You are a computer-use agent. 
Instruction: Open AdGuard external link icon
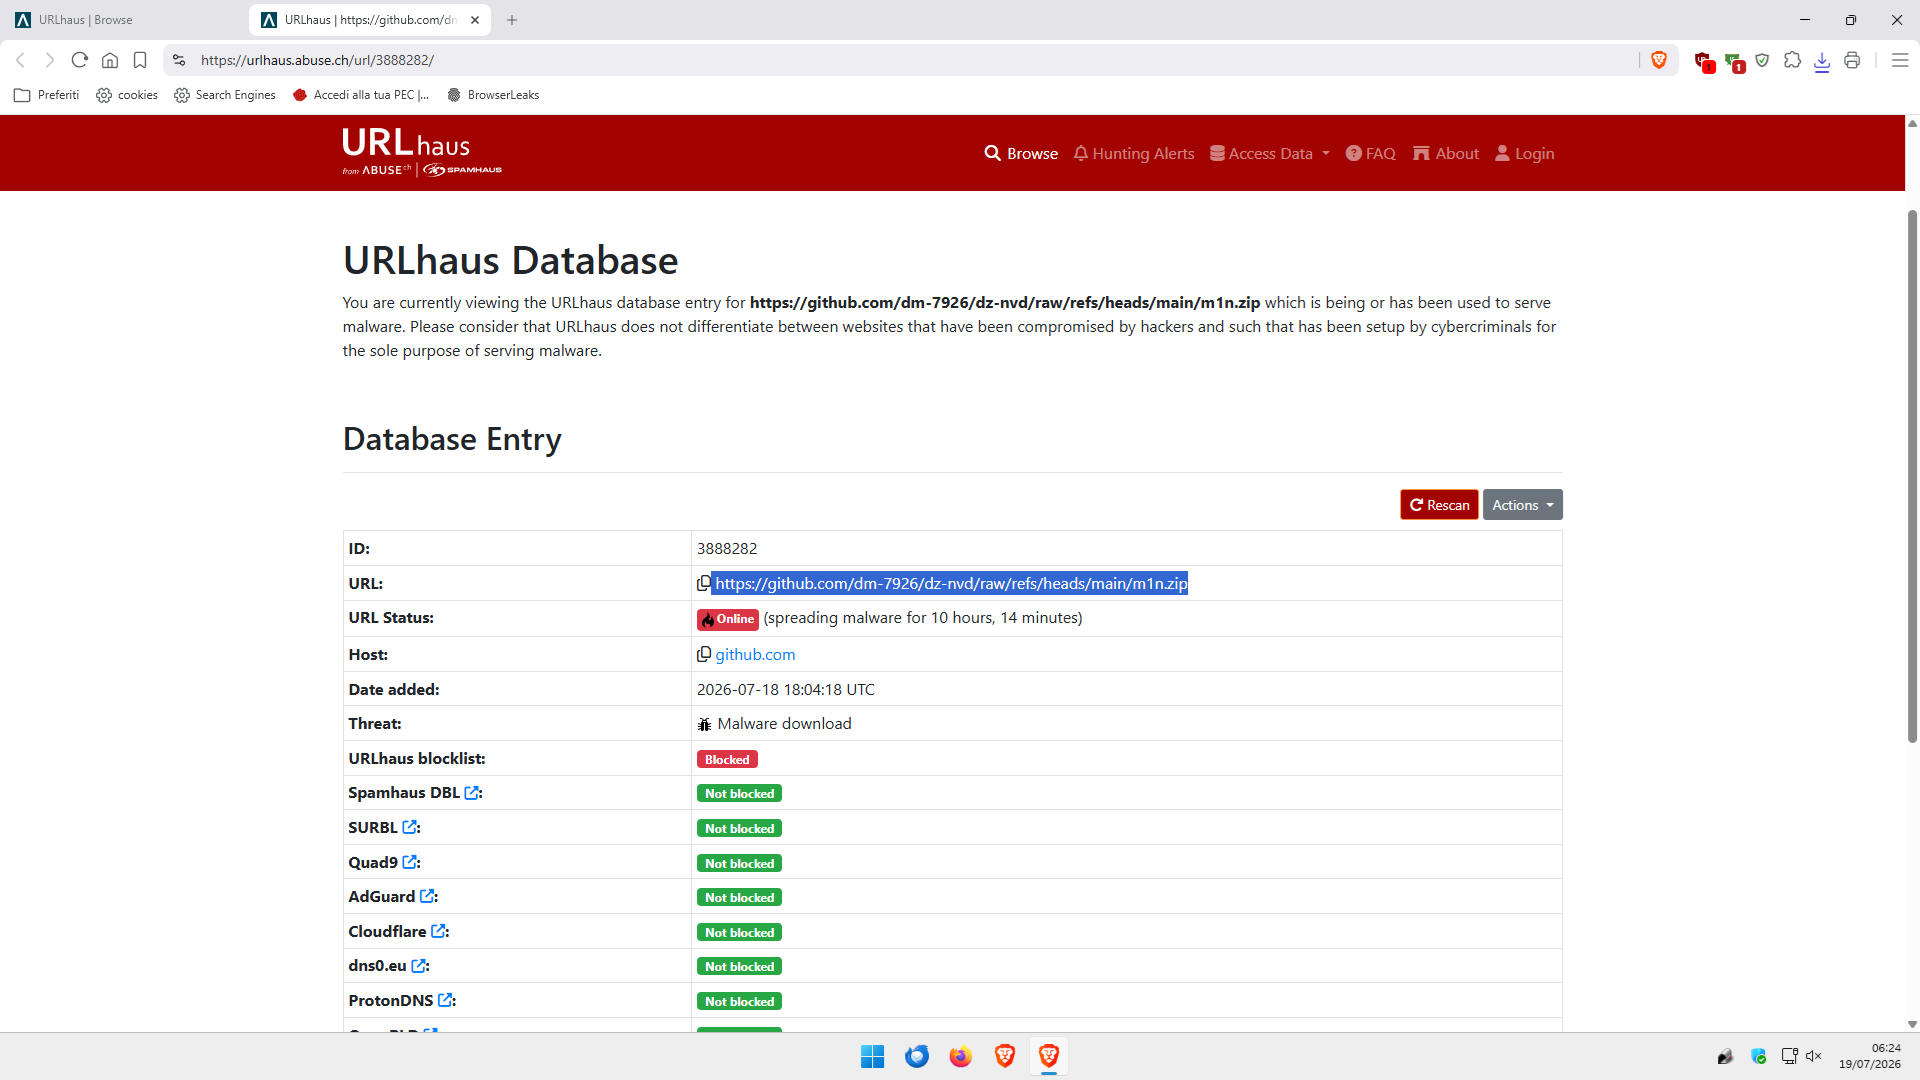pyautogui.click(x=427, y=896)
